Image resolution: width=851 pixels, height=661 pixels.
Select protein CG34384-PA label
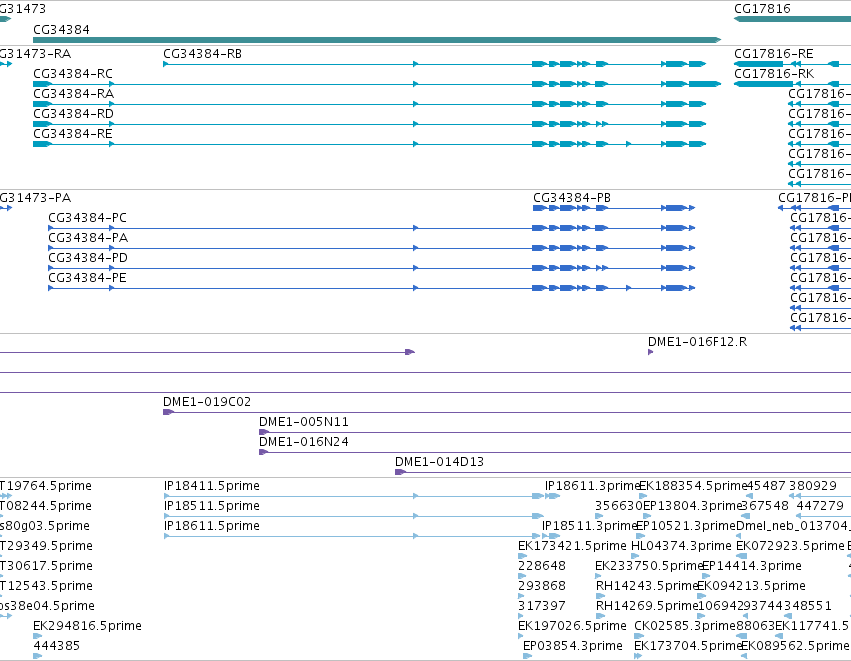[88, 238]
